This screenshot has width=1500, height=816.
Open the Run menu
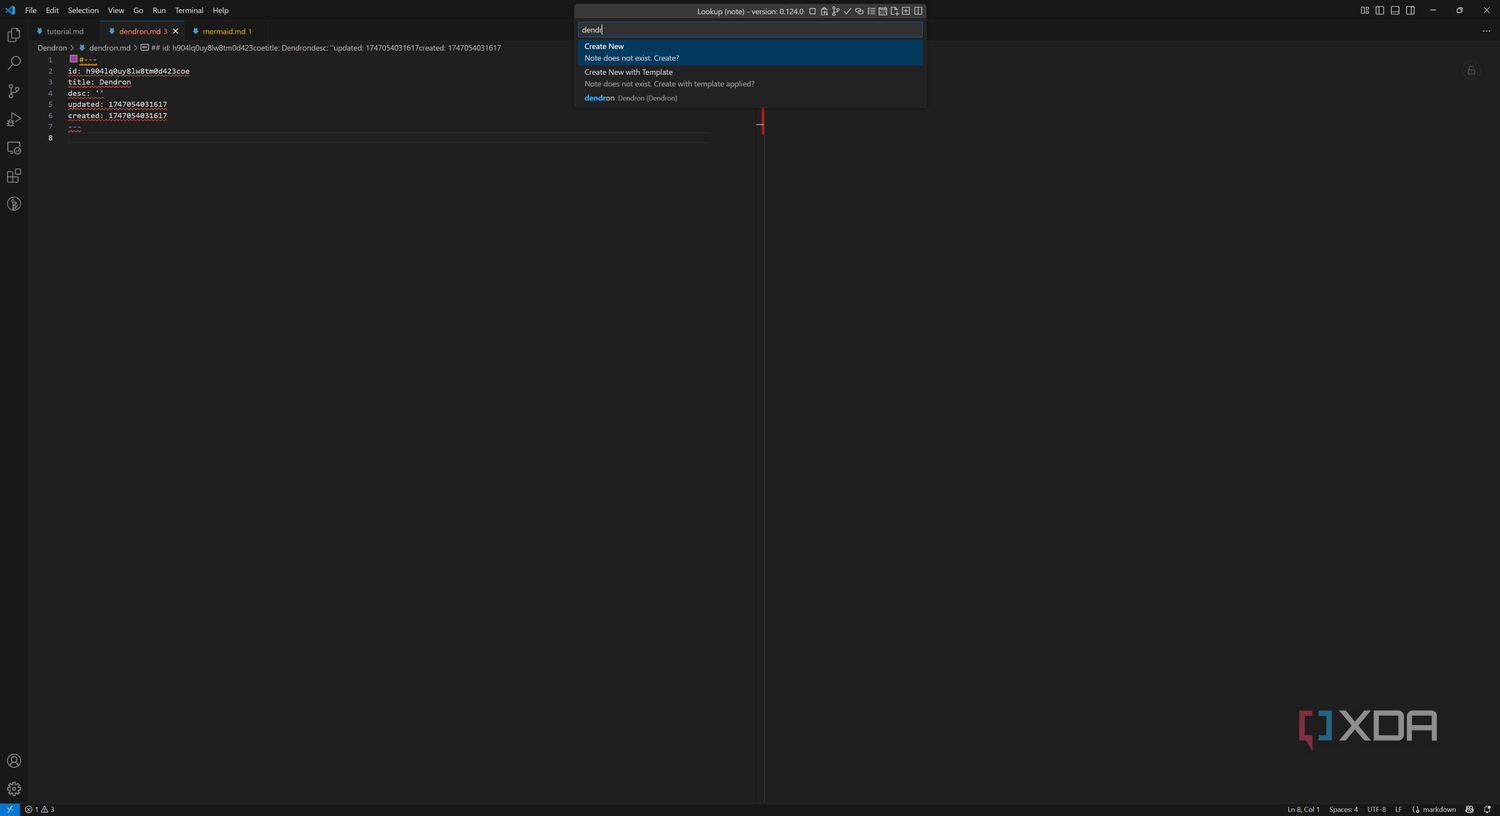[159, 10]
